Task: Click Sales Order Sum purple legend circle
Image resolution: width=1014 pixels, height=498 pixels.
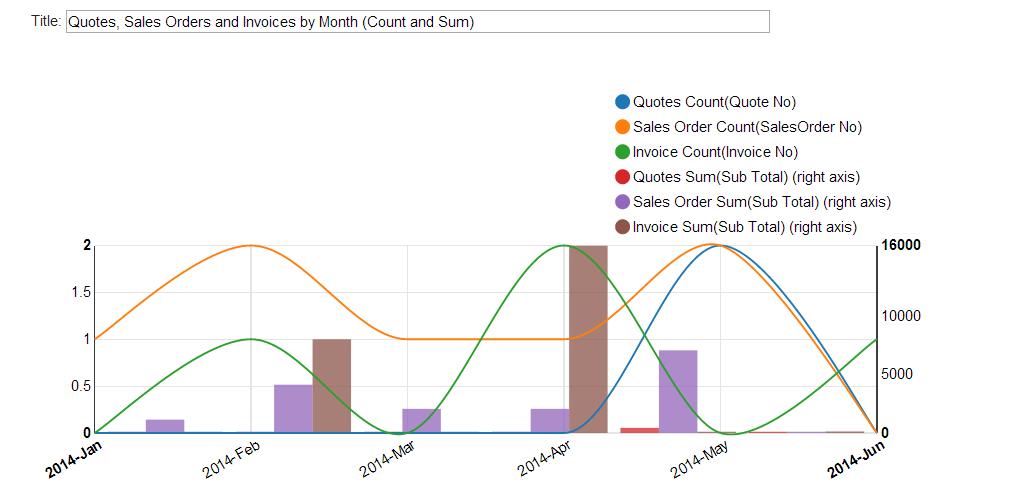Action: tap(622, 202)
